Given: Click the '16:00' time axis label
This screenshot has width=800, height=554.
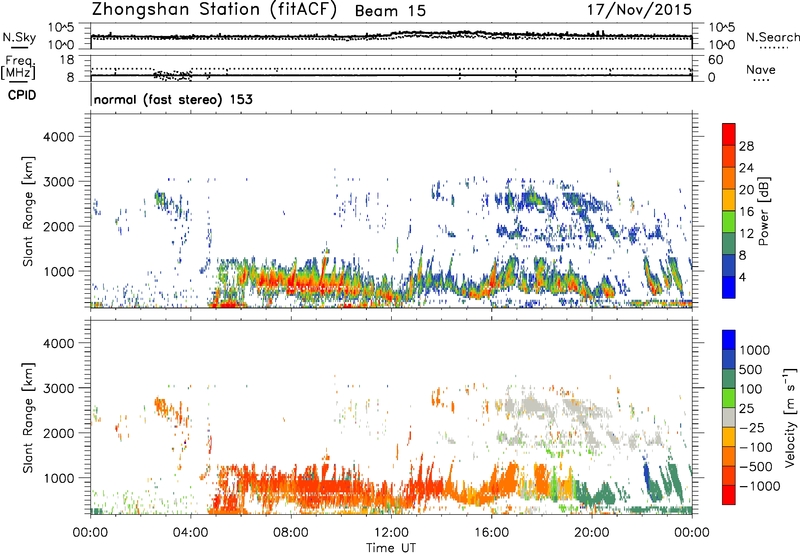Looking at the screenshot, I should (x=491, y=533).
